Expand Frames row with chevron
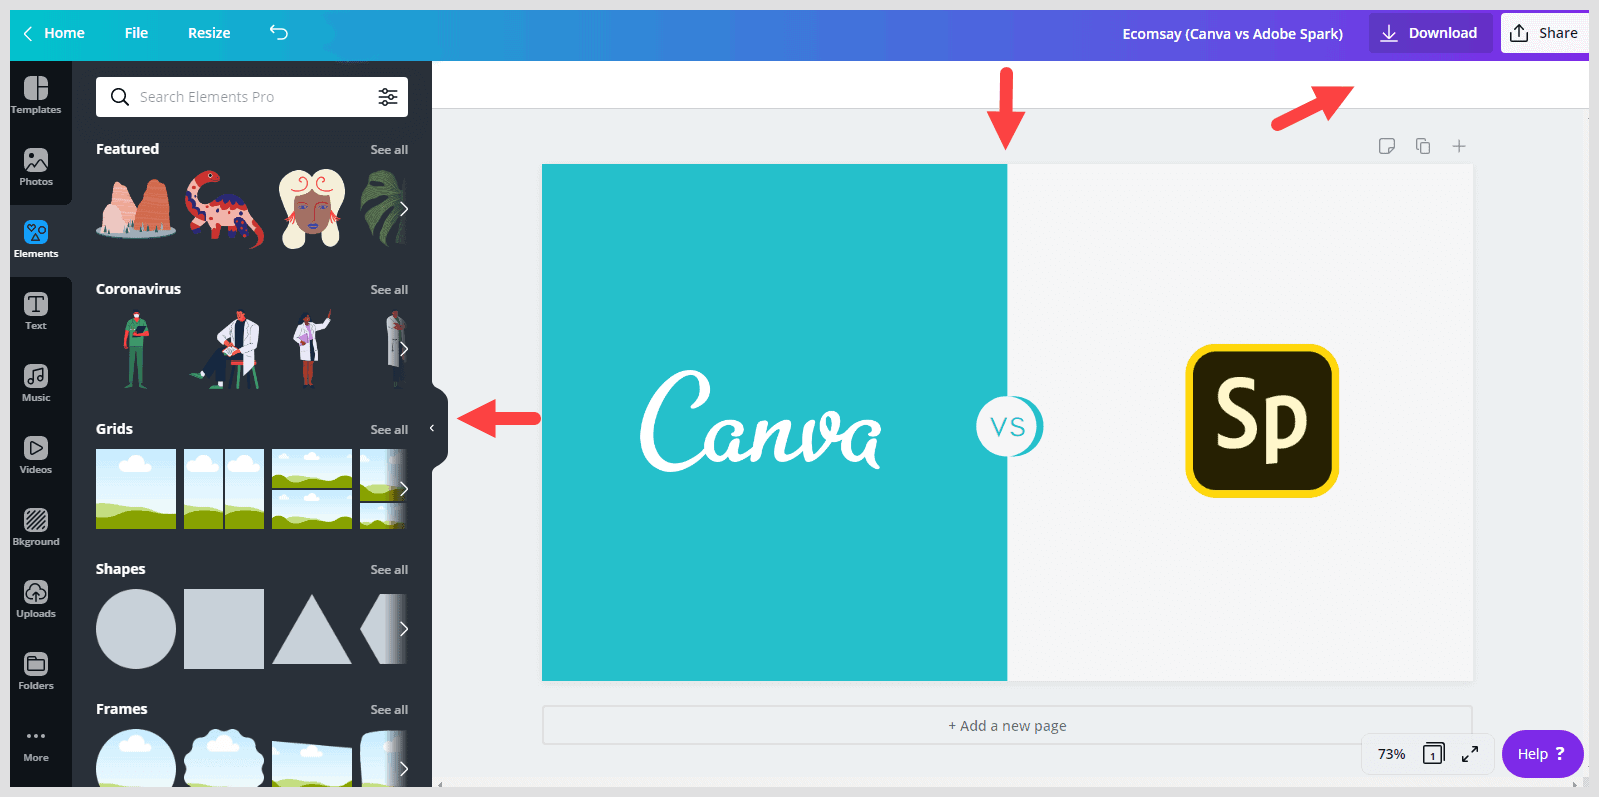The width and height of the screenshot is (1599, 797). coord(404,769)
